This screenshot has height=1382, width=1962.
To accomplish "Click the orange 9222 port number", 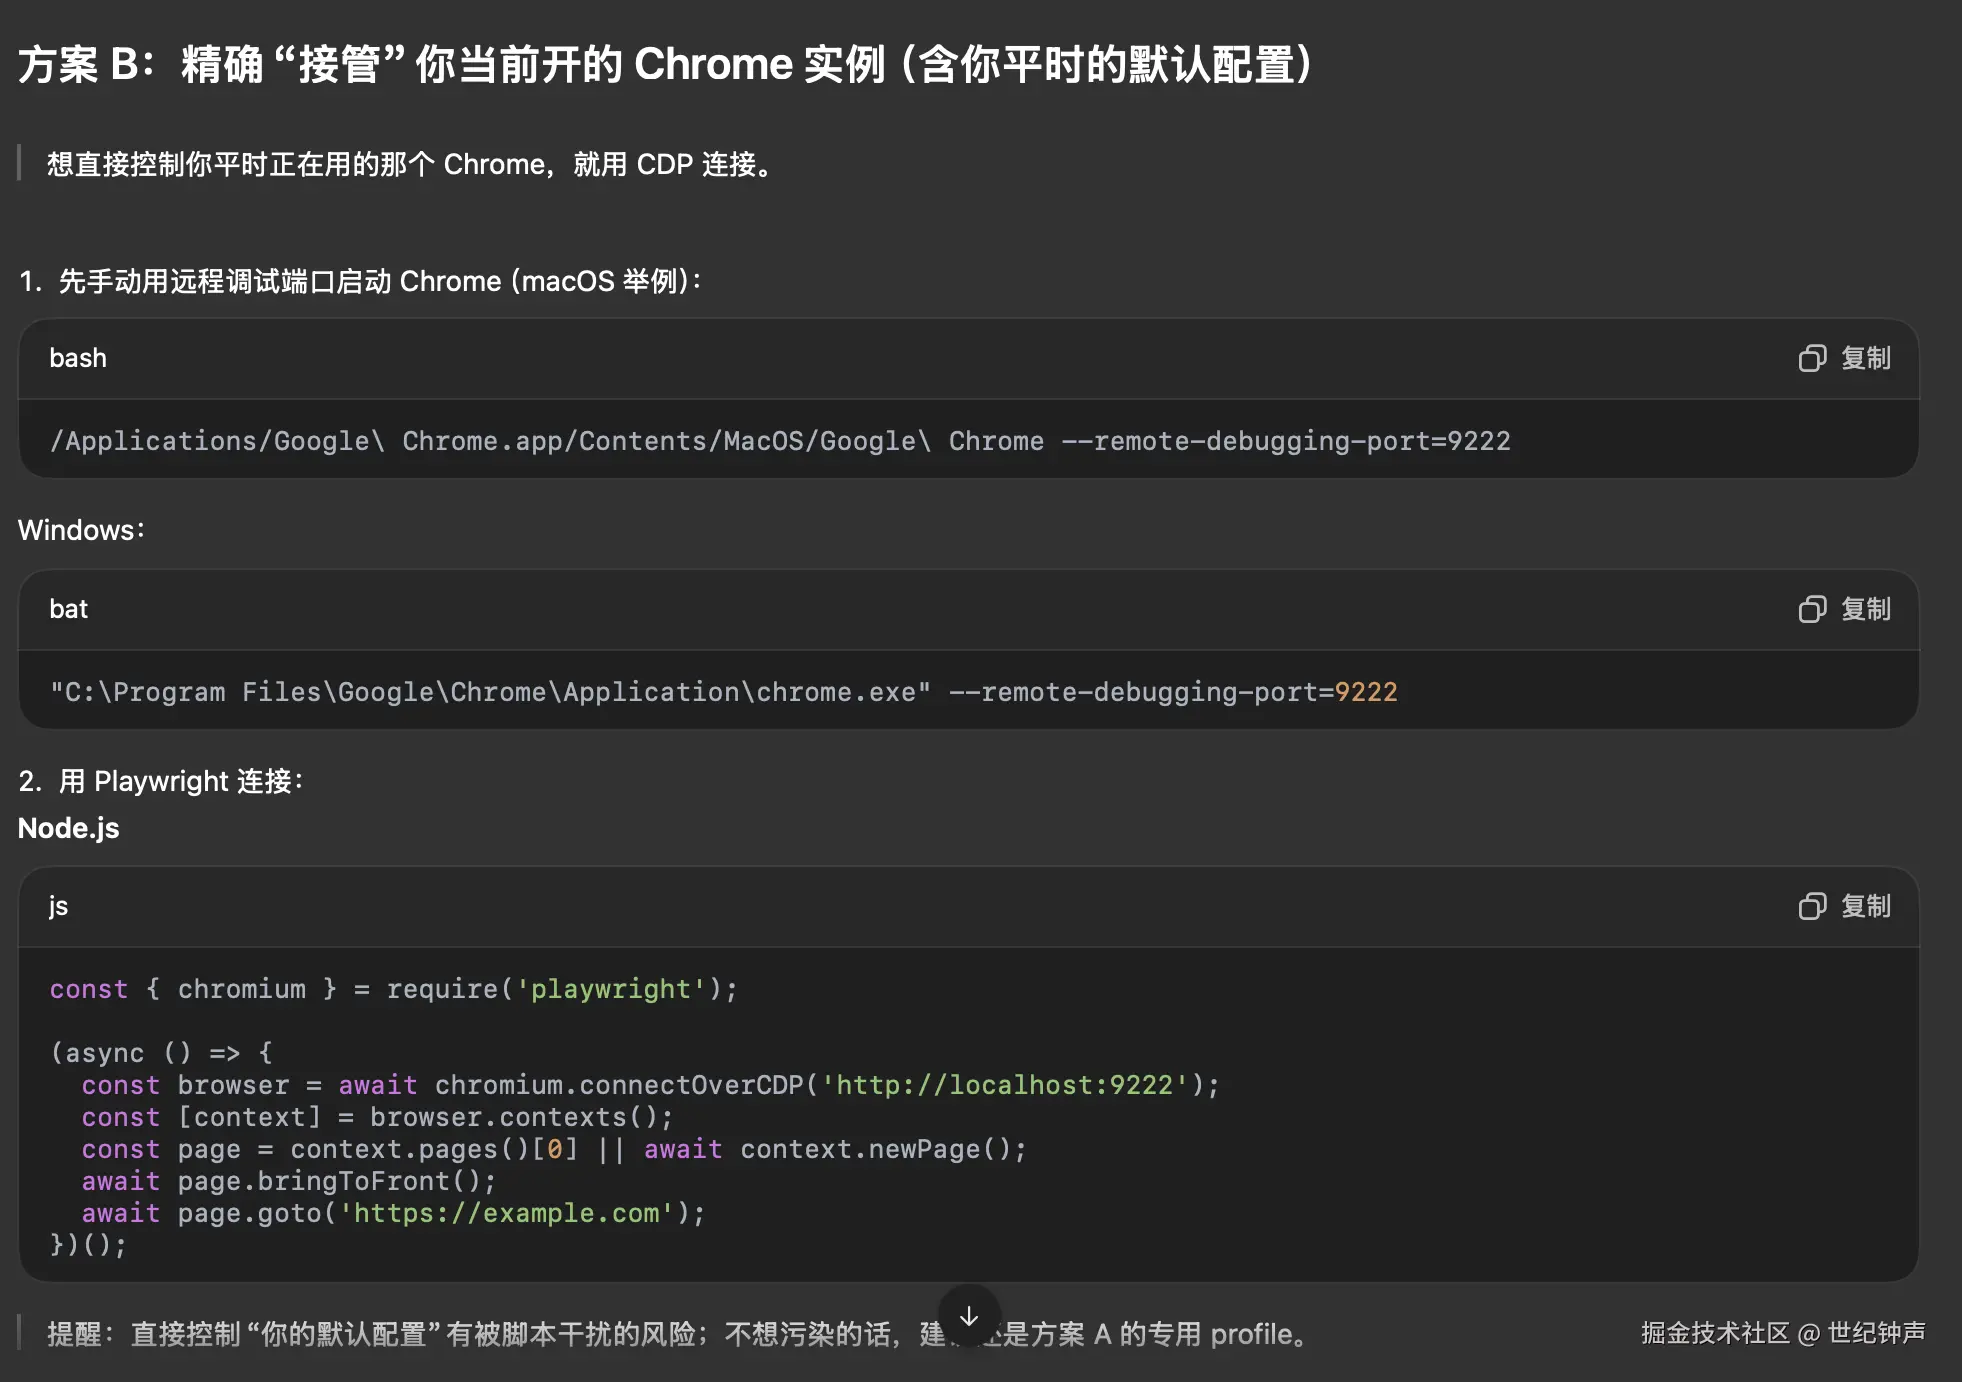I will 1366,692.
